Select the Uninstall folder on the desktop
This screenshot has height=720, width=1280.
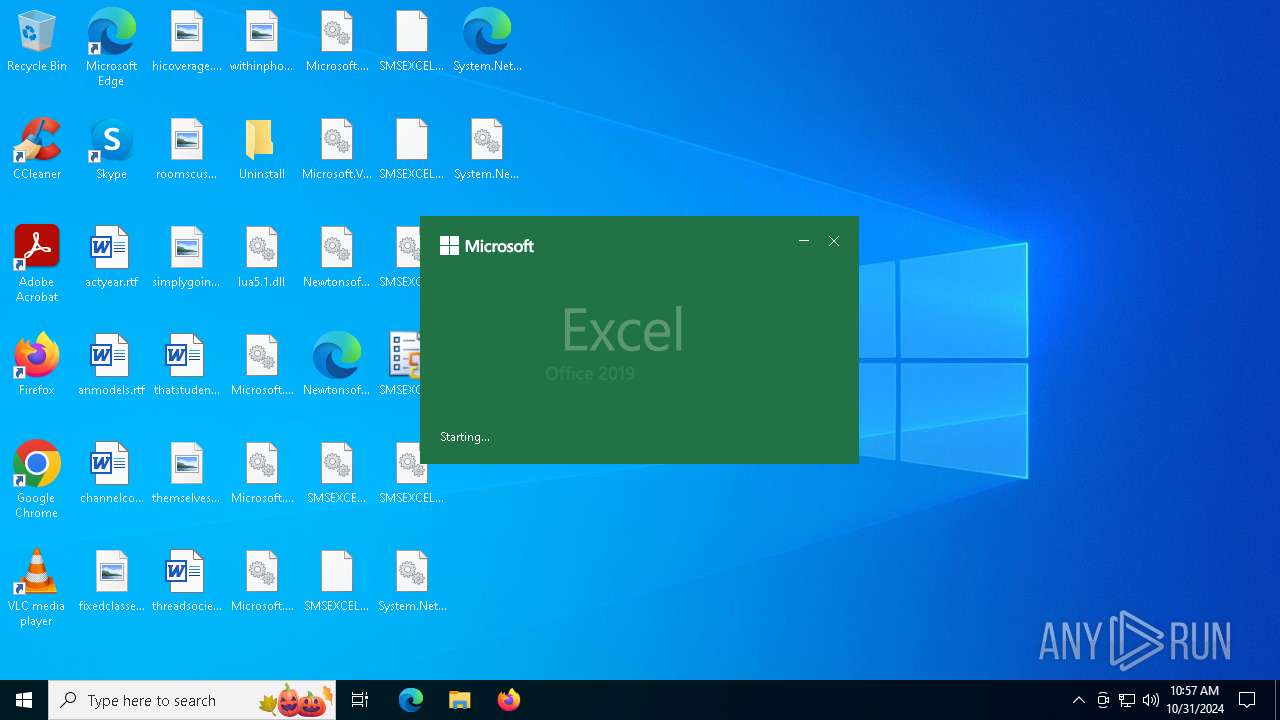click(x=261, y=150)
